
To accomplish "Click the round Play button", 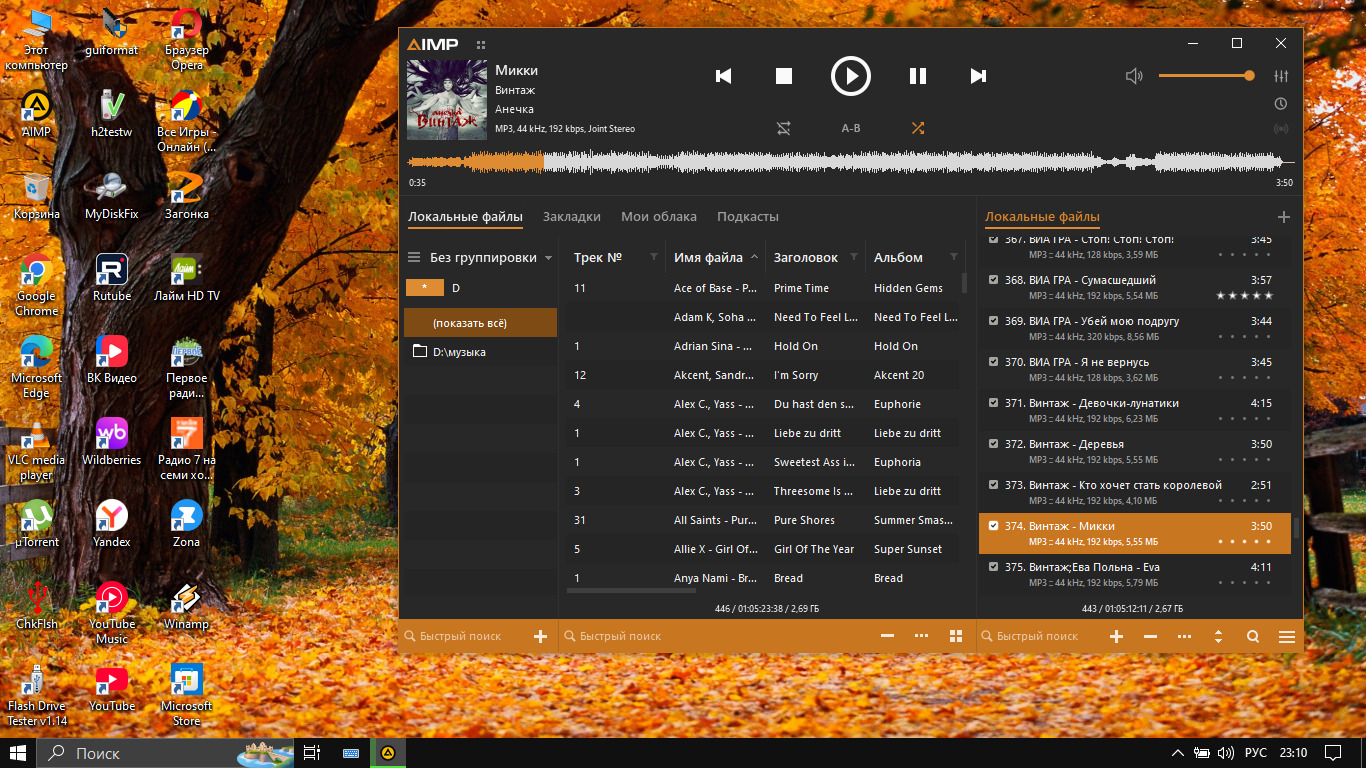I will pyautogui.click(x=851, y=76).
